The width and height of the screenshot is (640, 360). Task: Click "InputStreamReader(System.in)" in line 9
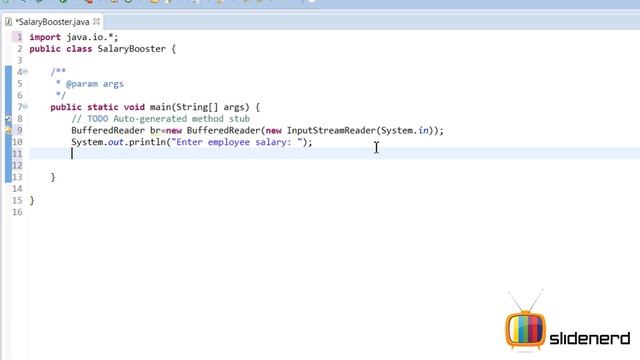coord(360,131)
